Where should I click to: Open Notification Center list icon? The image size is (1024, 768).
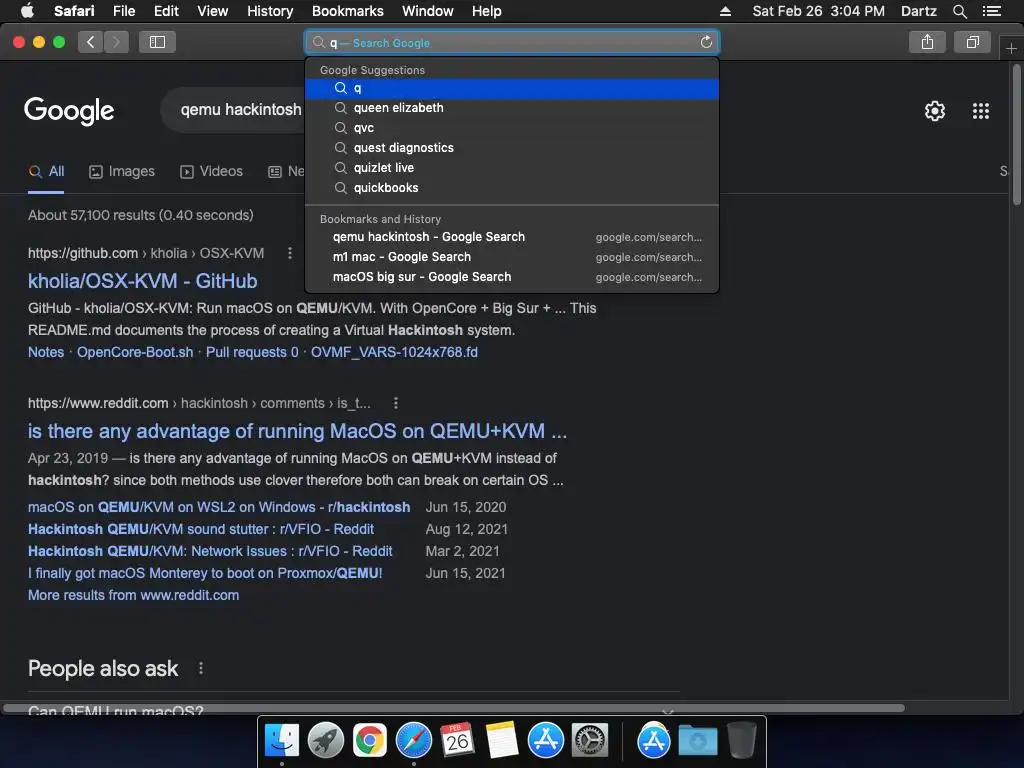point(992,11)
